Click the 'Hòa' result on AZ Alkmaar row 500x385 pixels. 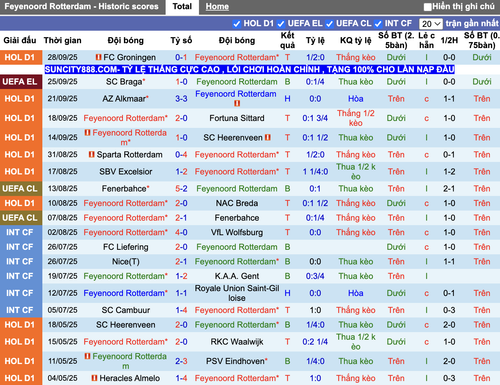[355, 99]
